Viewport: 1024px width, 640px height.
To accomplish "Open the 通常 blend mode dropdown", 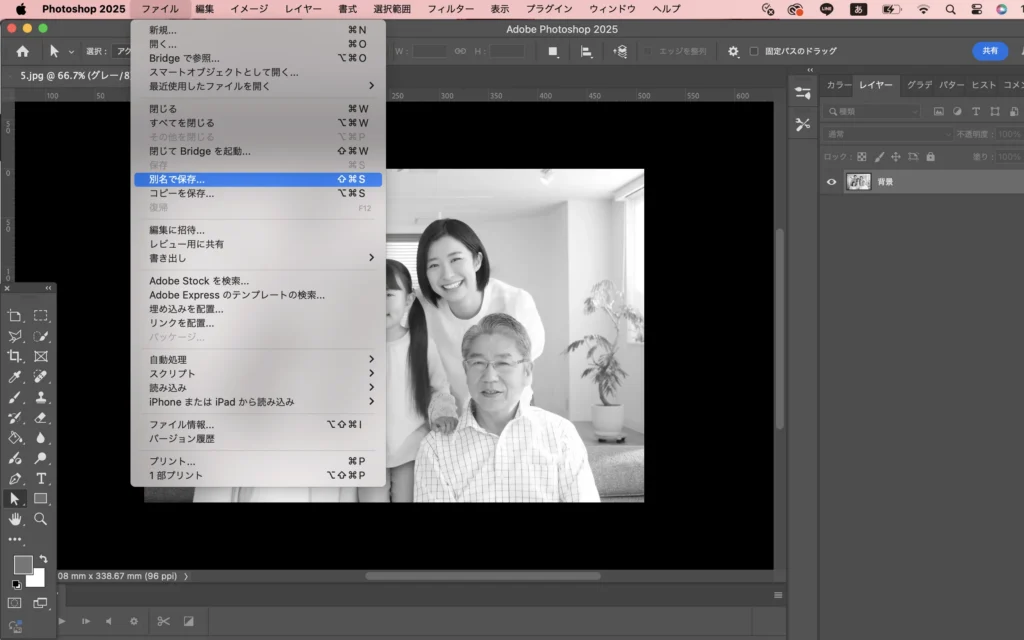I will pyautogui.click(x=888, y=134).
